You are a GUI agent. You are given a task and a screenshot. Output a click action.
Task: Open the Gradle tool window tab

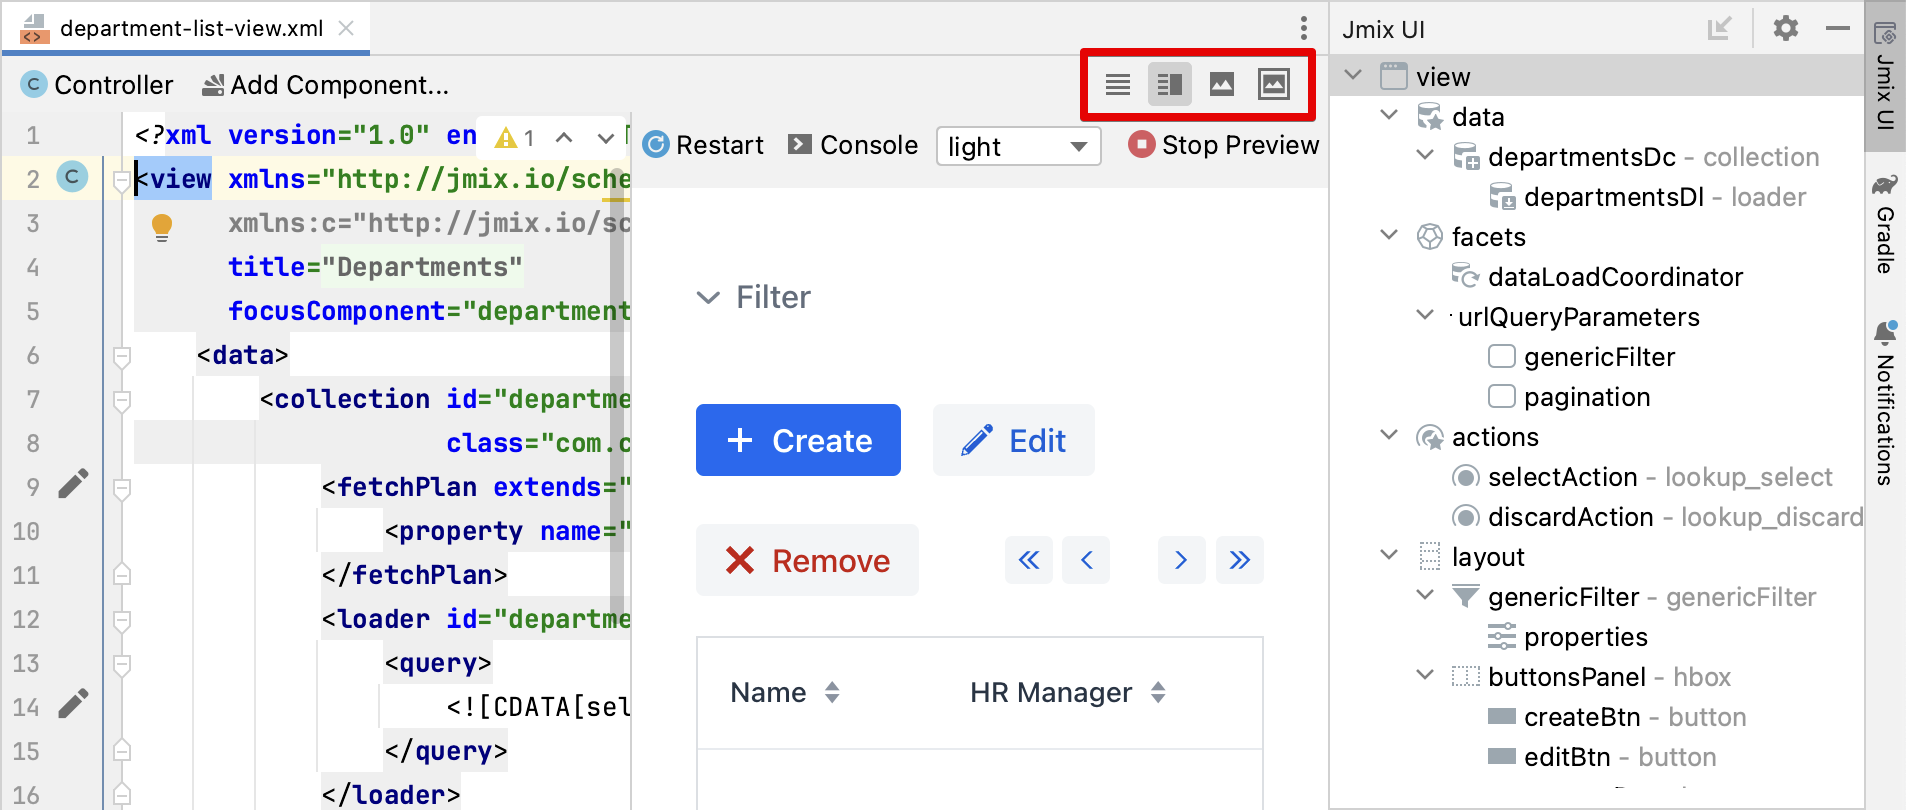coord(1885,225)
